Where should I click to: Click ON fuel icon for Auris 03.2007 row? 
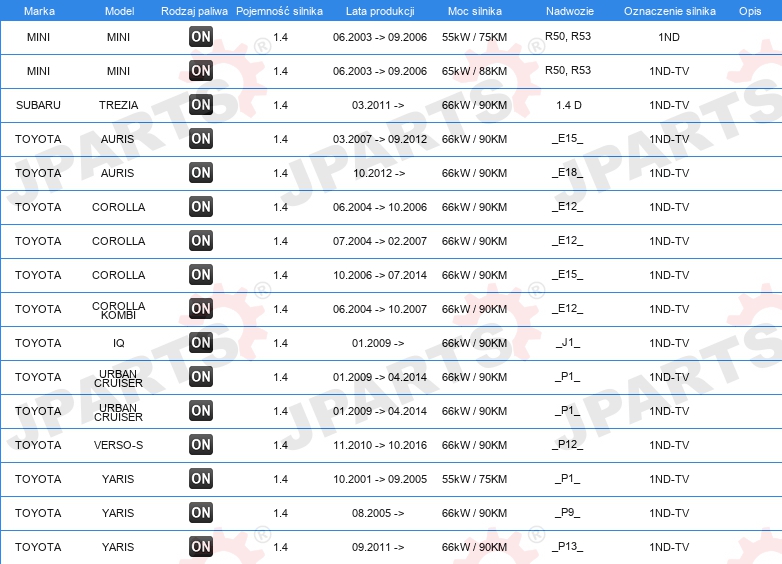(201, 138)
